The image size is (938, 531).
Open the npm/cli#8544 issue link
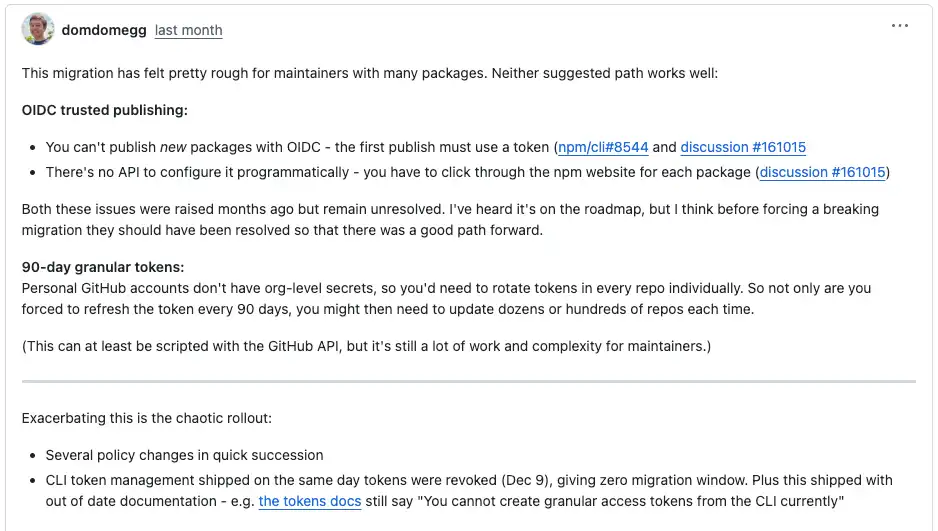pos(603,147)
